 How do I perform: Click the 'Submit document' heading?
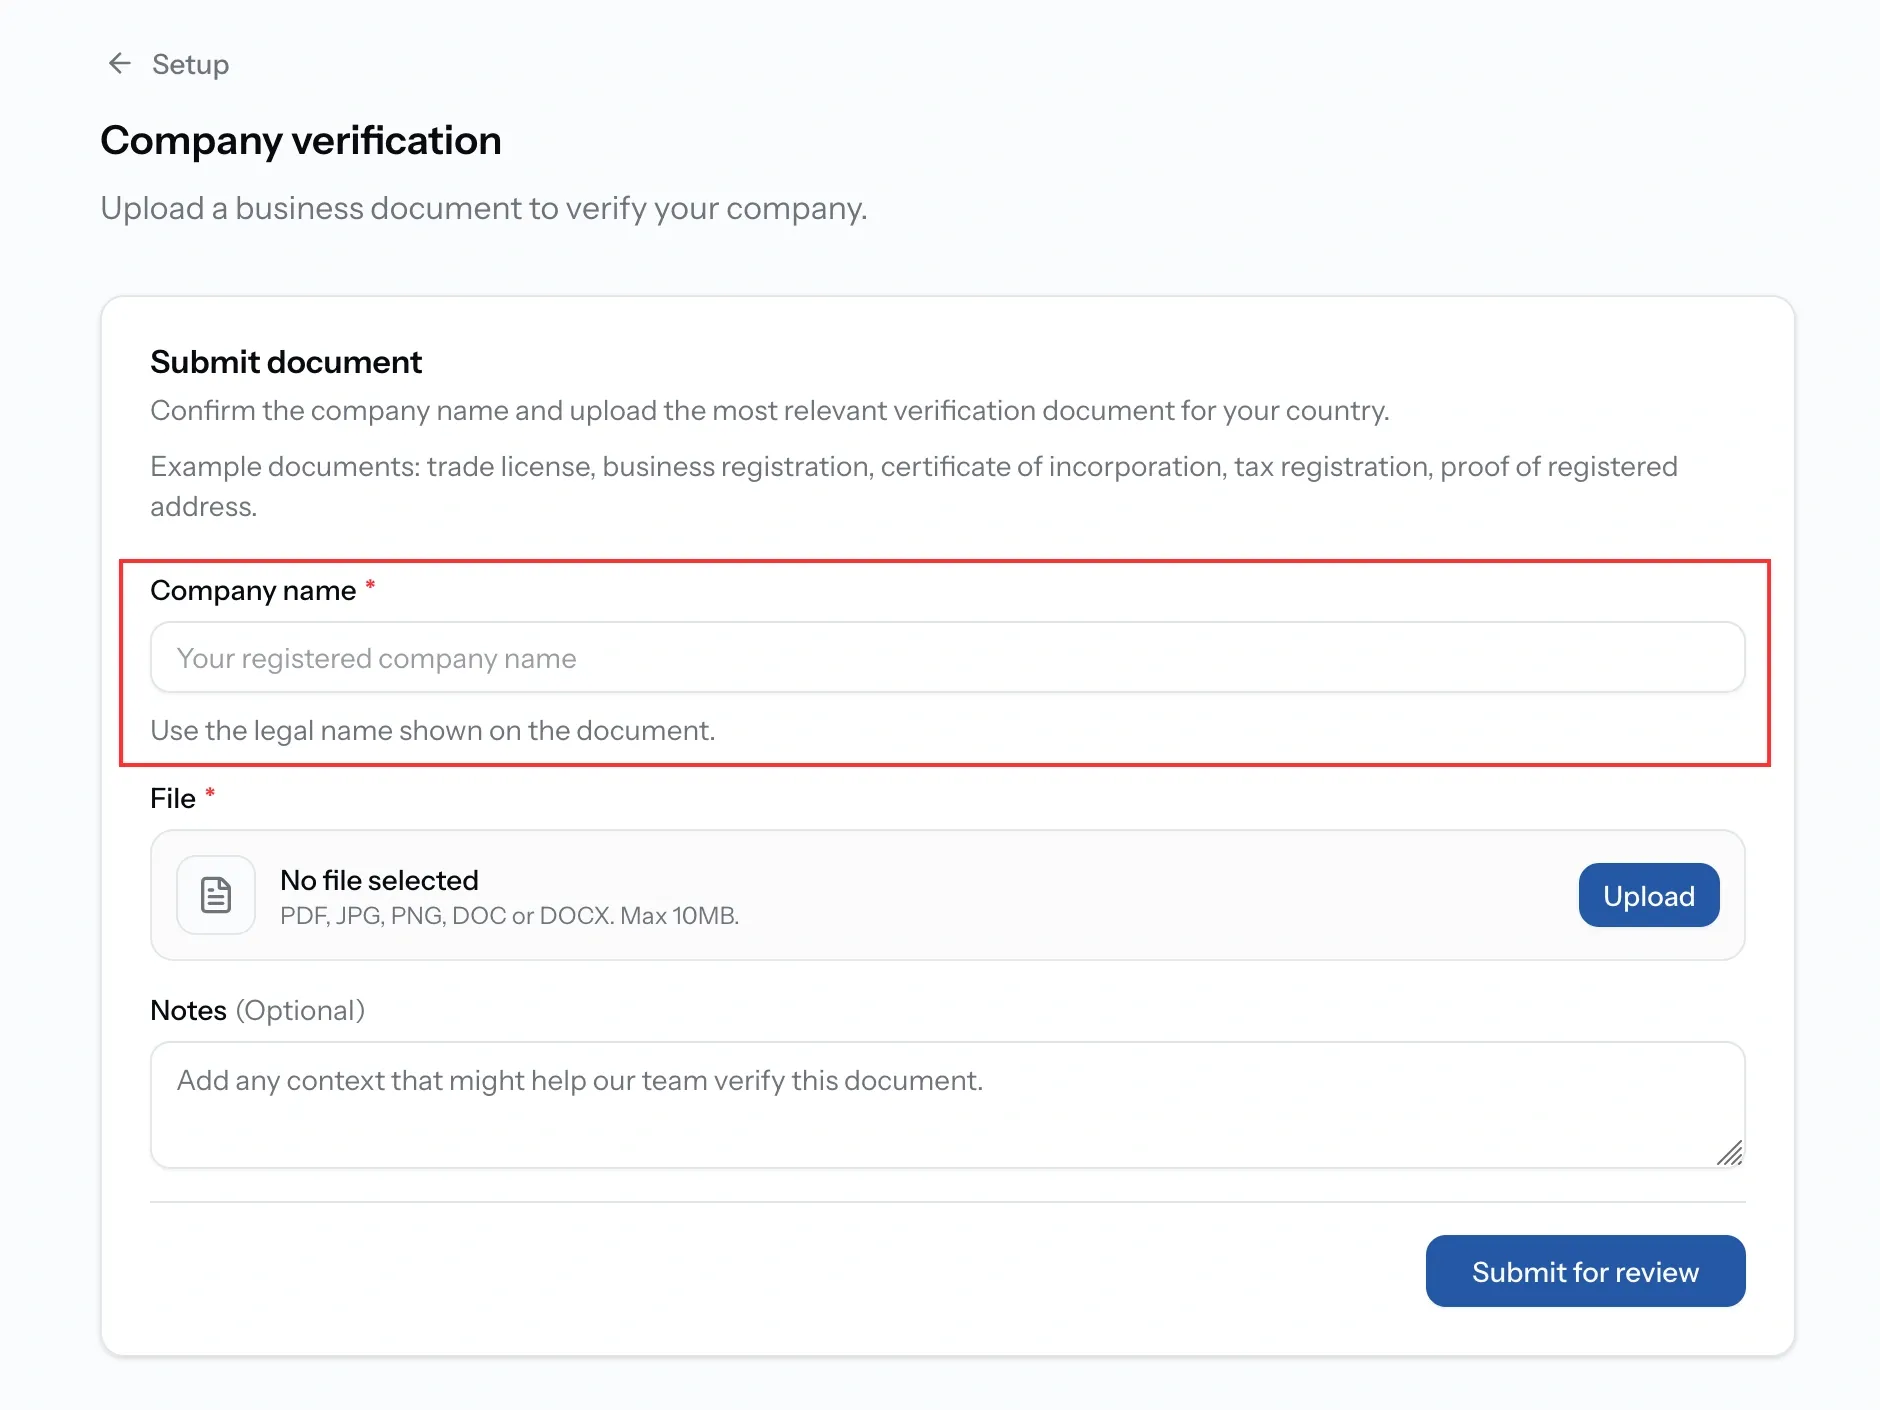coord(286,361)
